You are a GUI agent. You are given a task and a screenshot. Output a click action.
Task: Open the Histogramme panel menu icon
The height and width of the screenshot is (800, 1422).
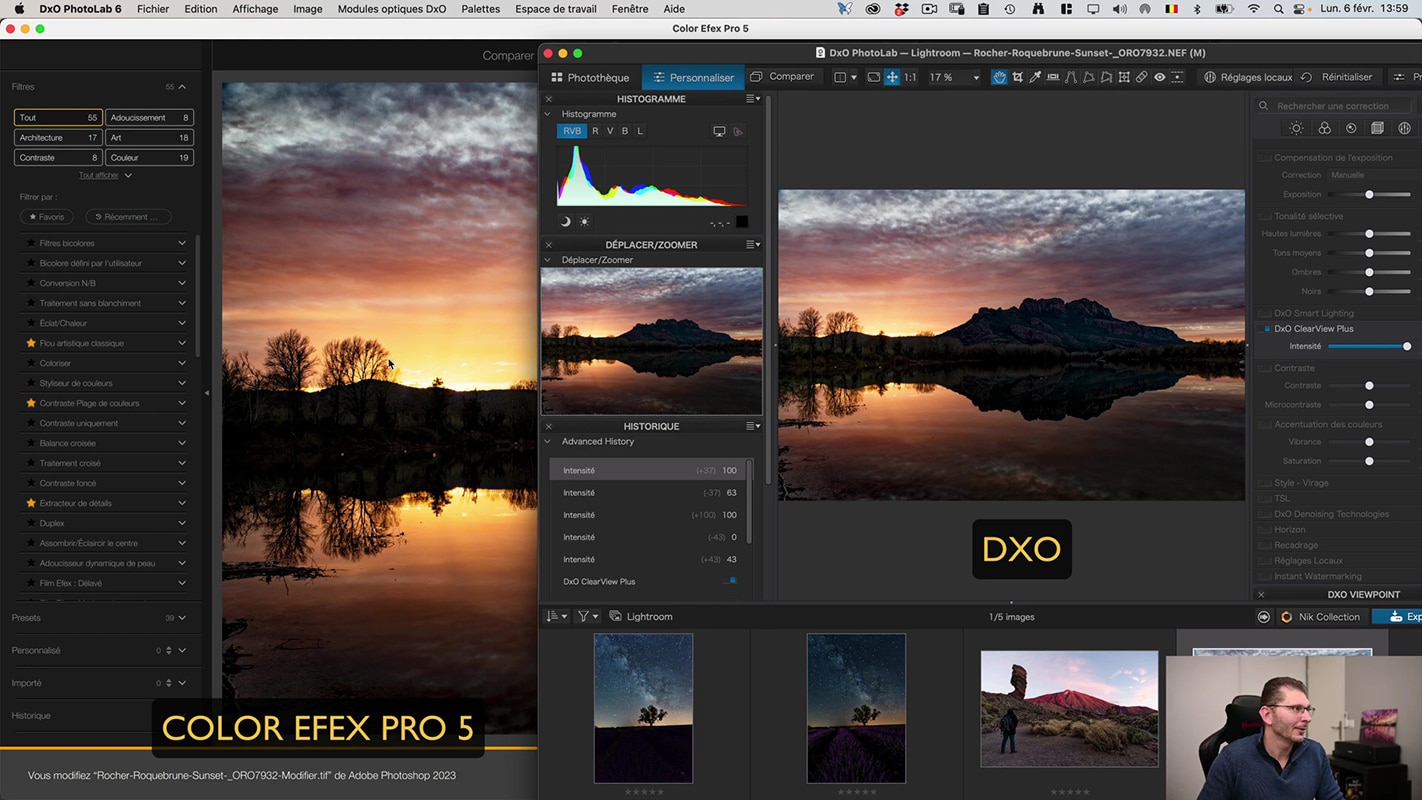click(753, 99)
